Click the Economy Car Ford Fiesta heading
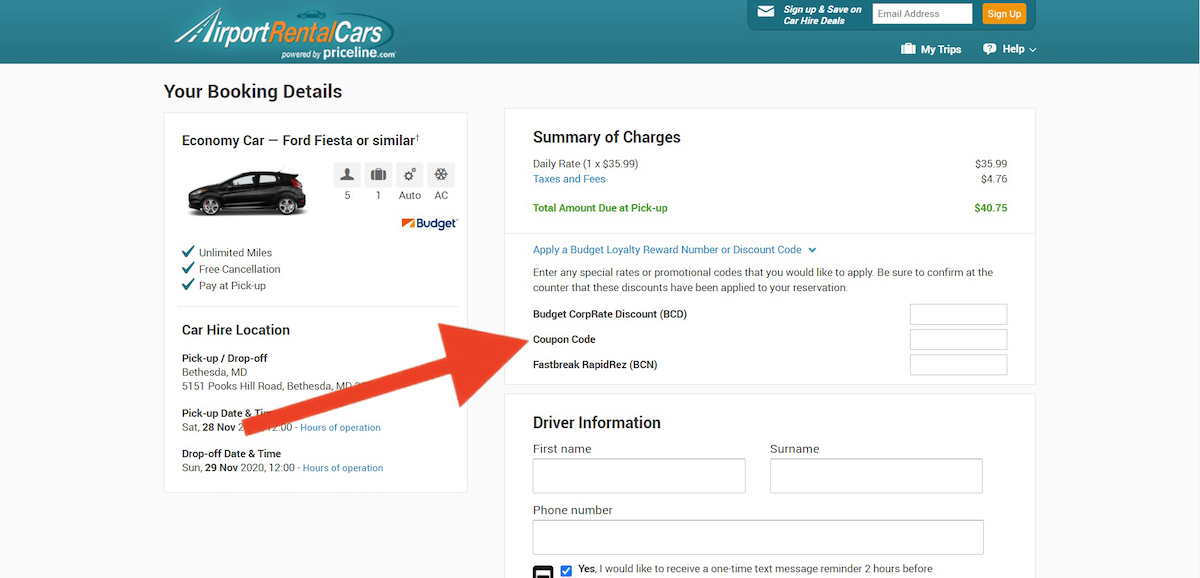 [x=298, y=140]
